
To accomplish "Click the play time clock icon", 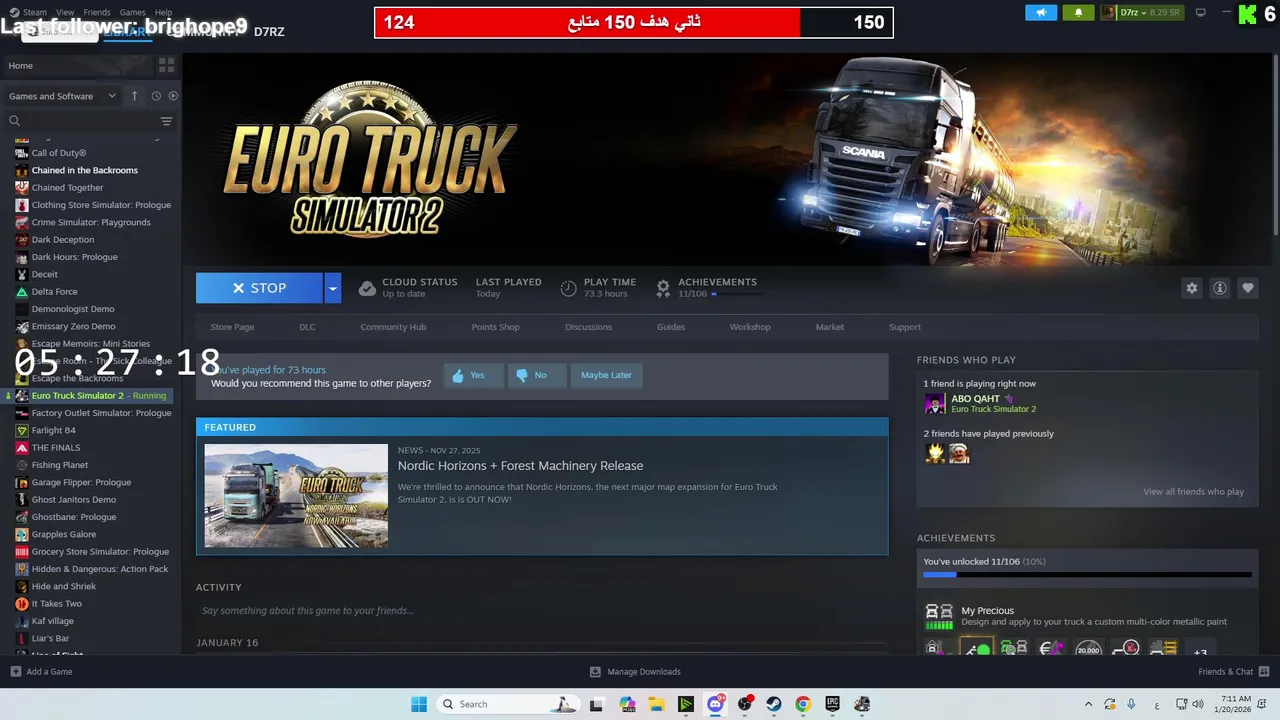I will 568,288.
